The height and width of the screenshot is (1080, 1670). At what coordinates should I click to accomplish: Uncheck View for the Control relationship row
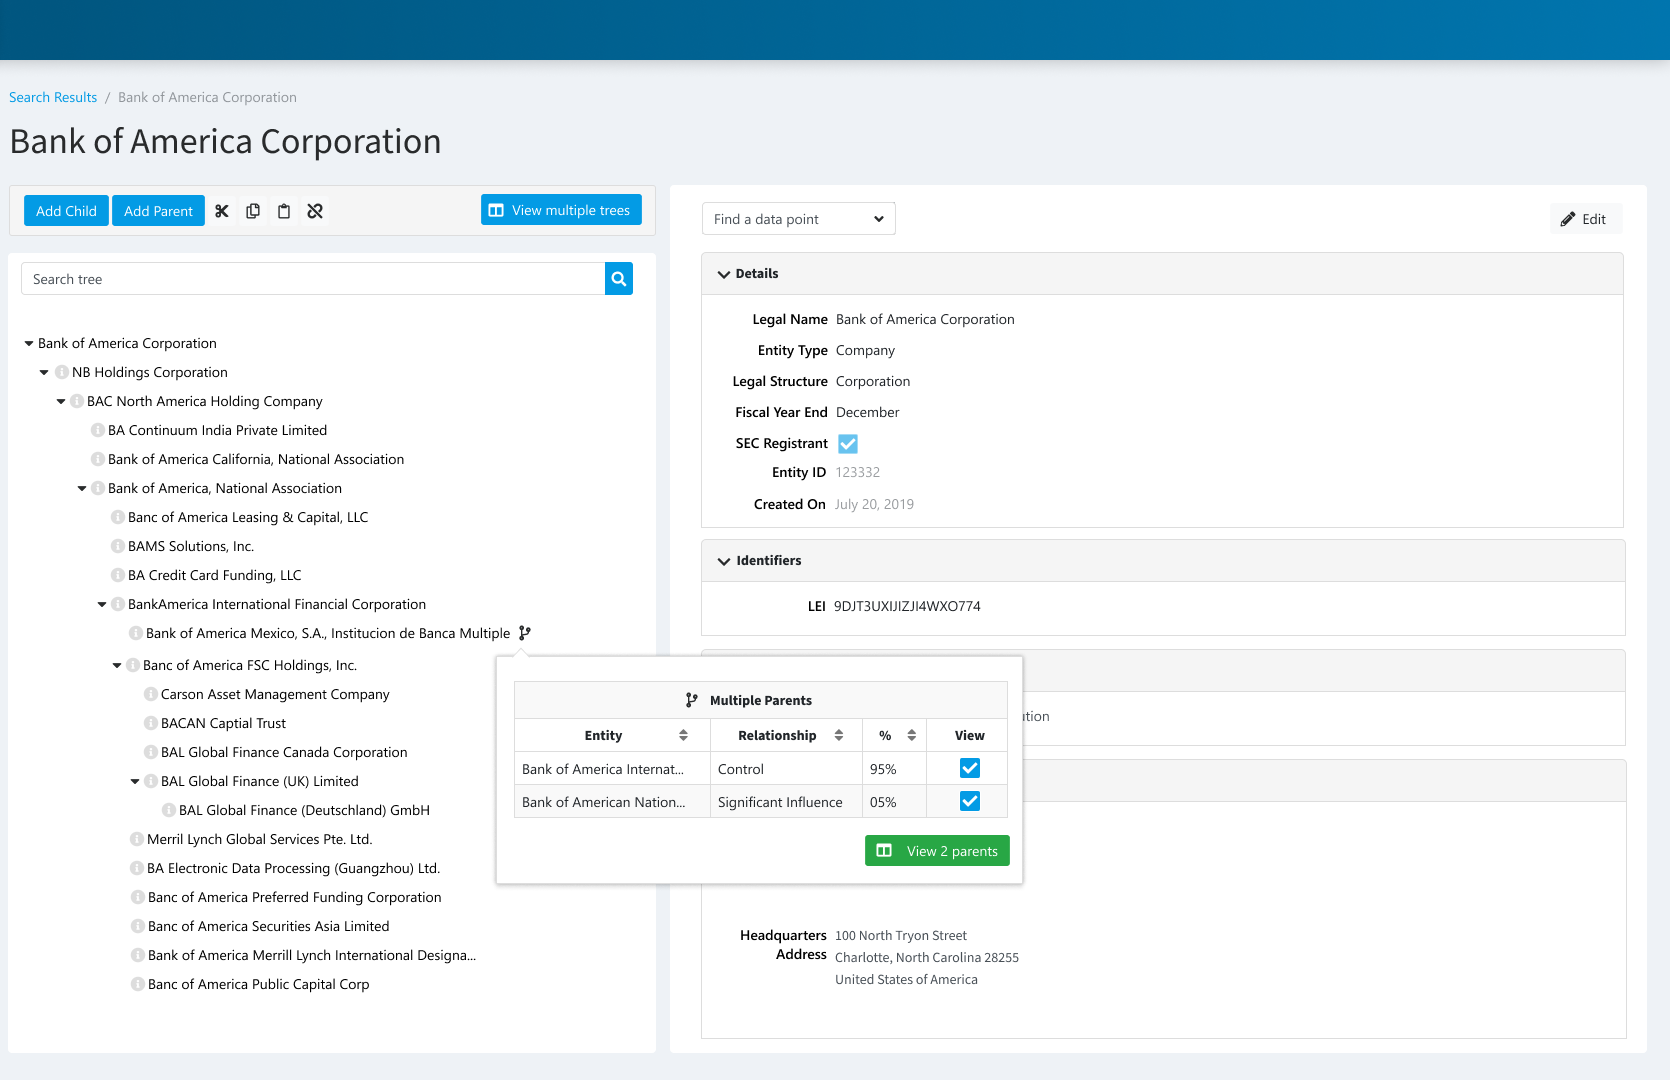click(x=969, y=768)
